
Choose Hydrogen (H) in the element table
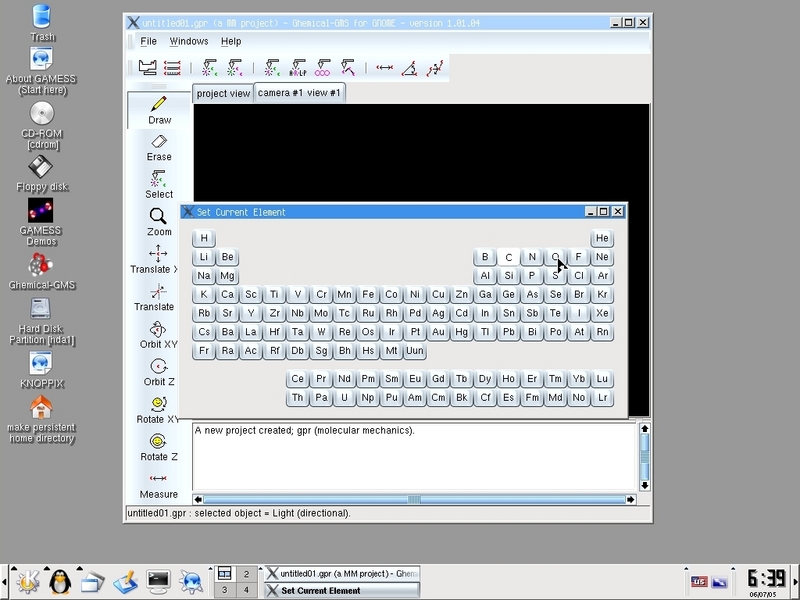[204, 238]
